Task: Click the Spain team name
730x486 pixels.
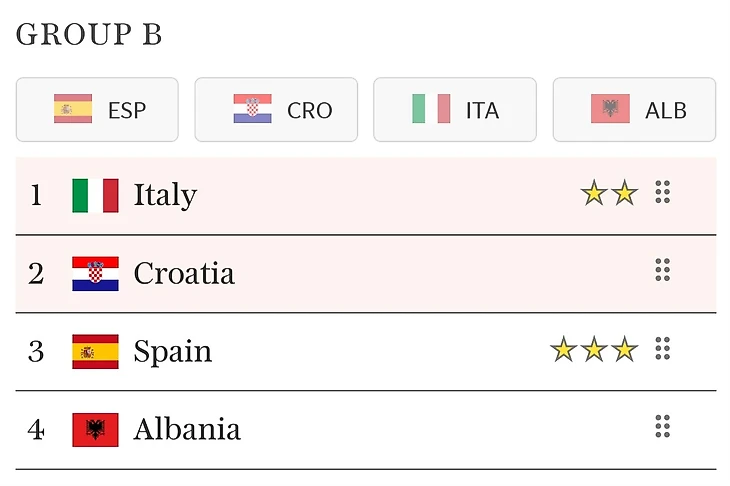Action: (x=173, y=351)
